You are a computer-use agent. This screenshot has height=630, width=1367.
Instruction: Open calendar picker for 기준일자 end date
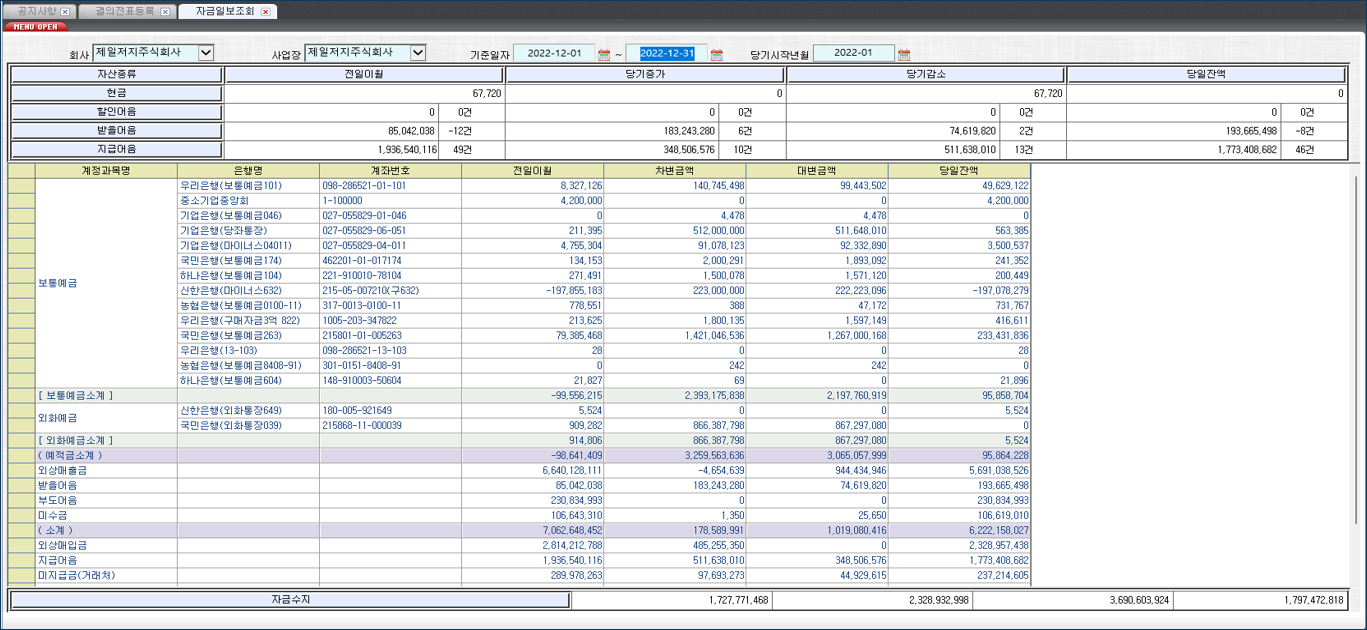pyautogui.click(x=715, y=52)
